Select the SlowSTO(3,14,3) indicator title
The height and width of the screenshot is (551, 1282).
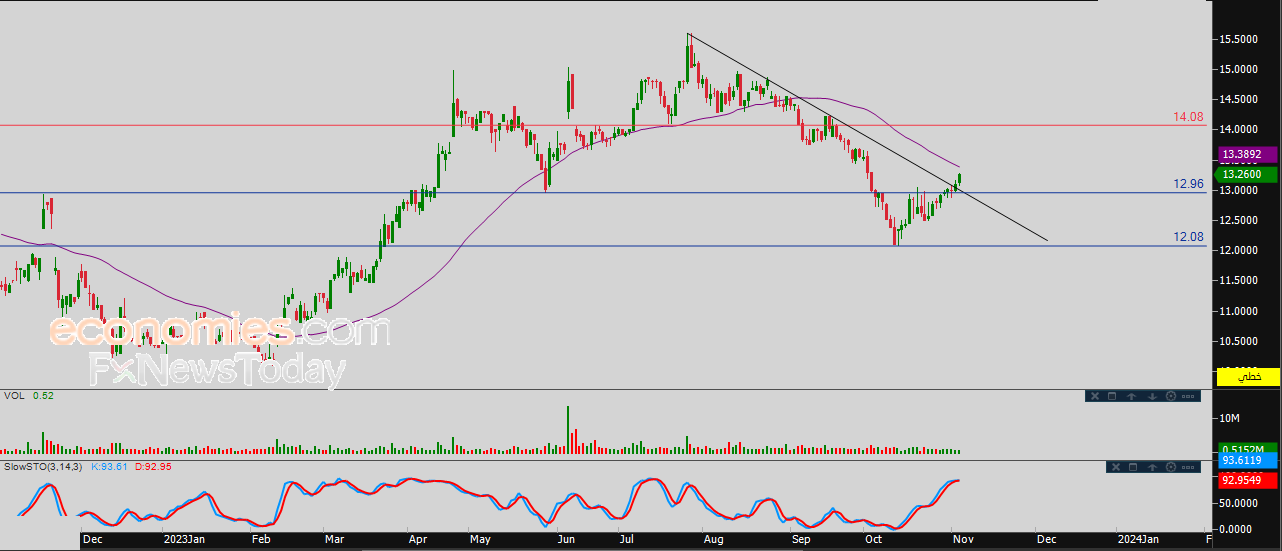click(x=45, y=467)
